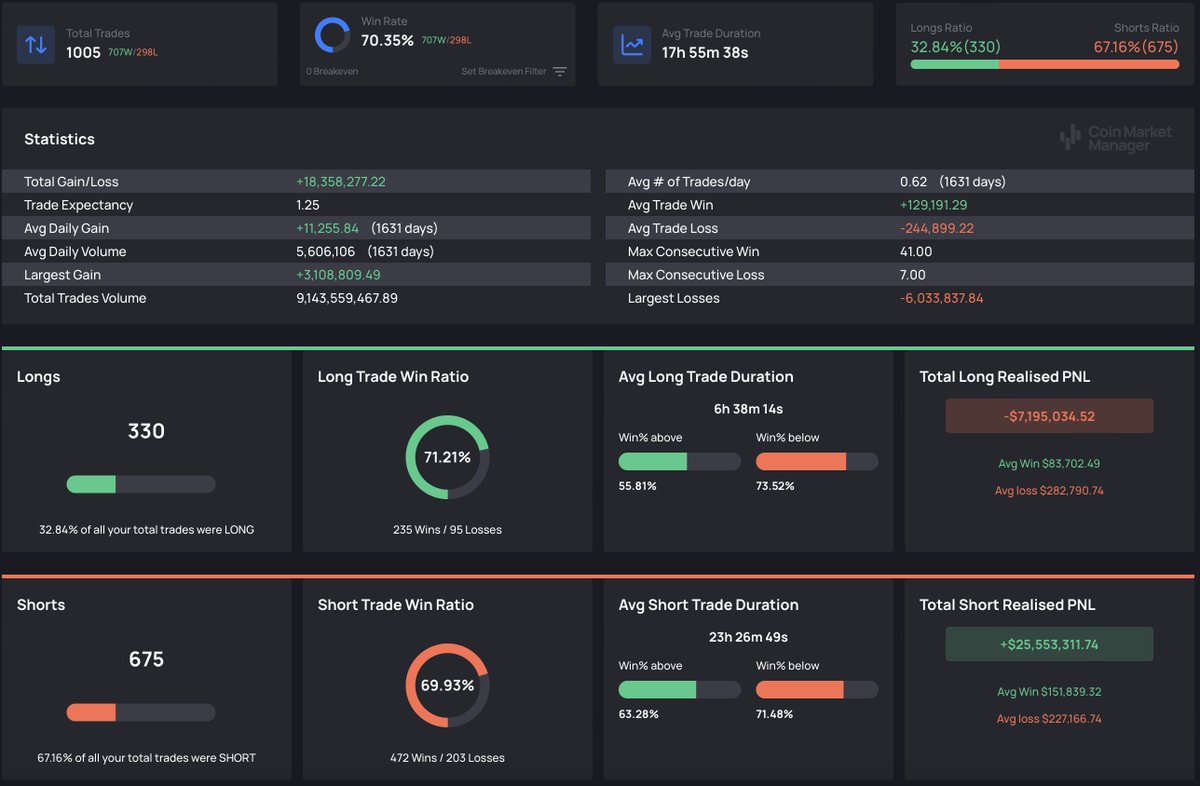This screenshot has height=786, width=1200.
Task: Click short Avg Win $151,839.32
Action: pos(1049,692)
